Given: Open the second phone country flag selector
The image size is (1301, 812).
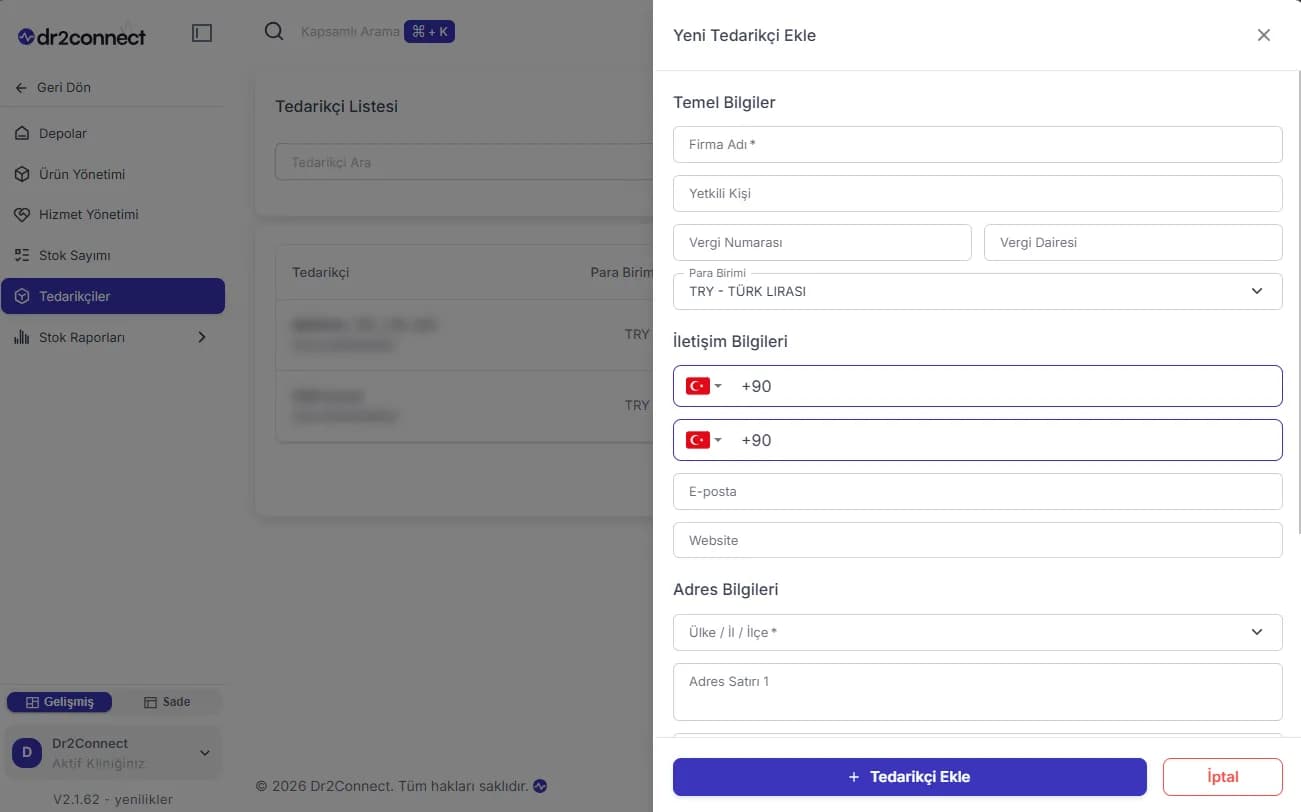Looking at the screenshot, I should coord(704,440).
